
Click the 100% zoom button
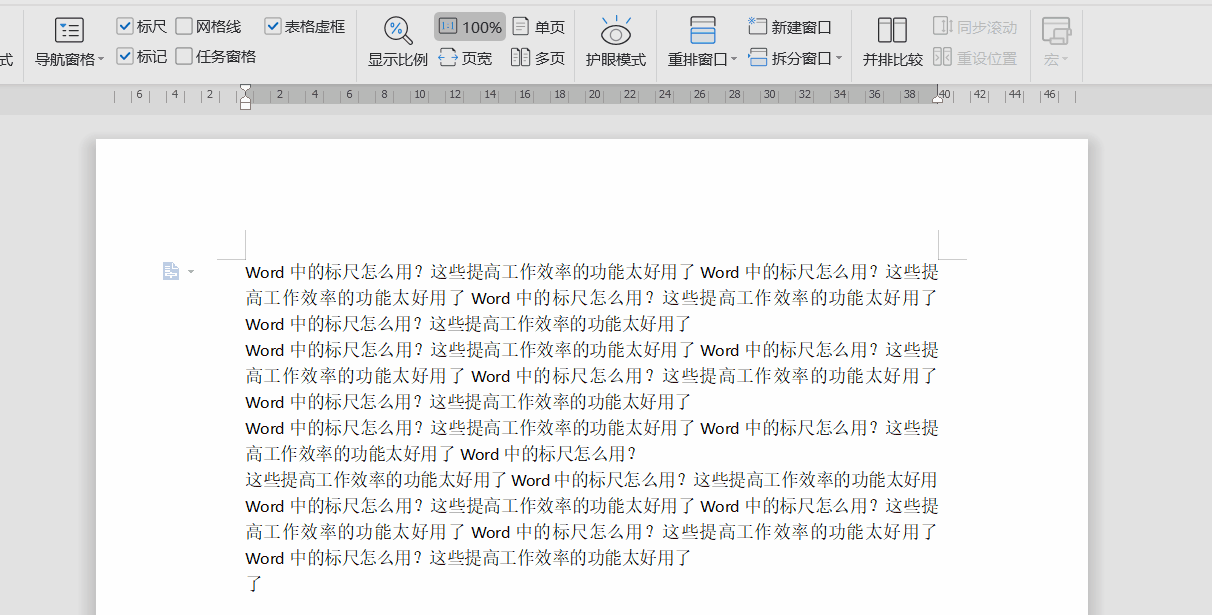470,26
